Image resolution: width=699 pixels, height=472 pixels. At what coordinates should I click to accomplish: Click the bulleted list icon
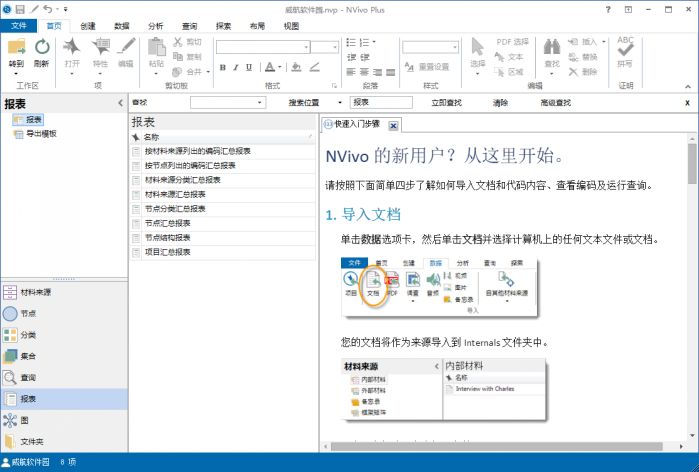351,42
